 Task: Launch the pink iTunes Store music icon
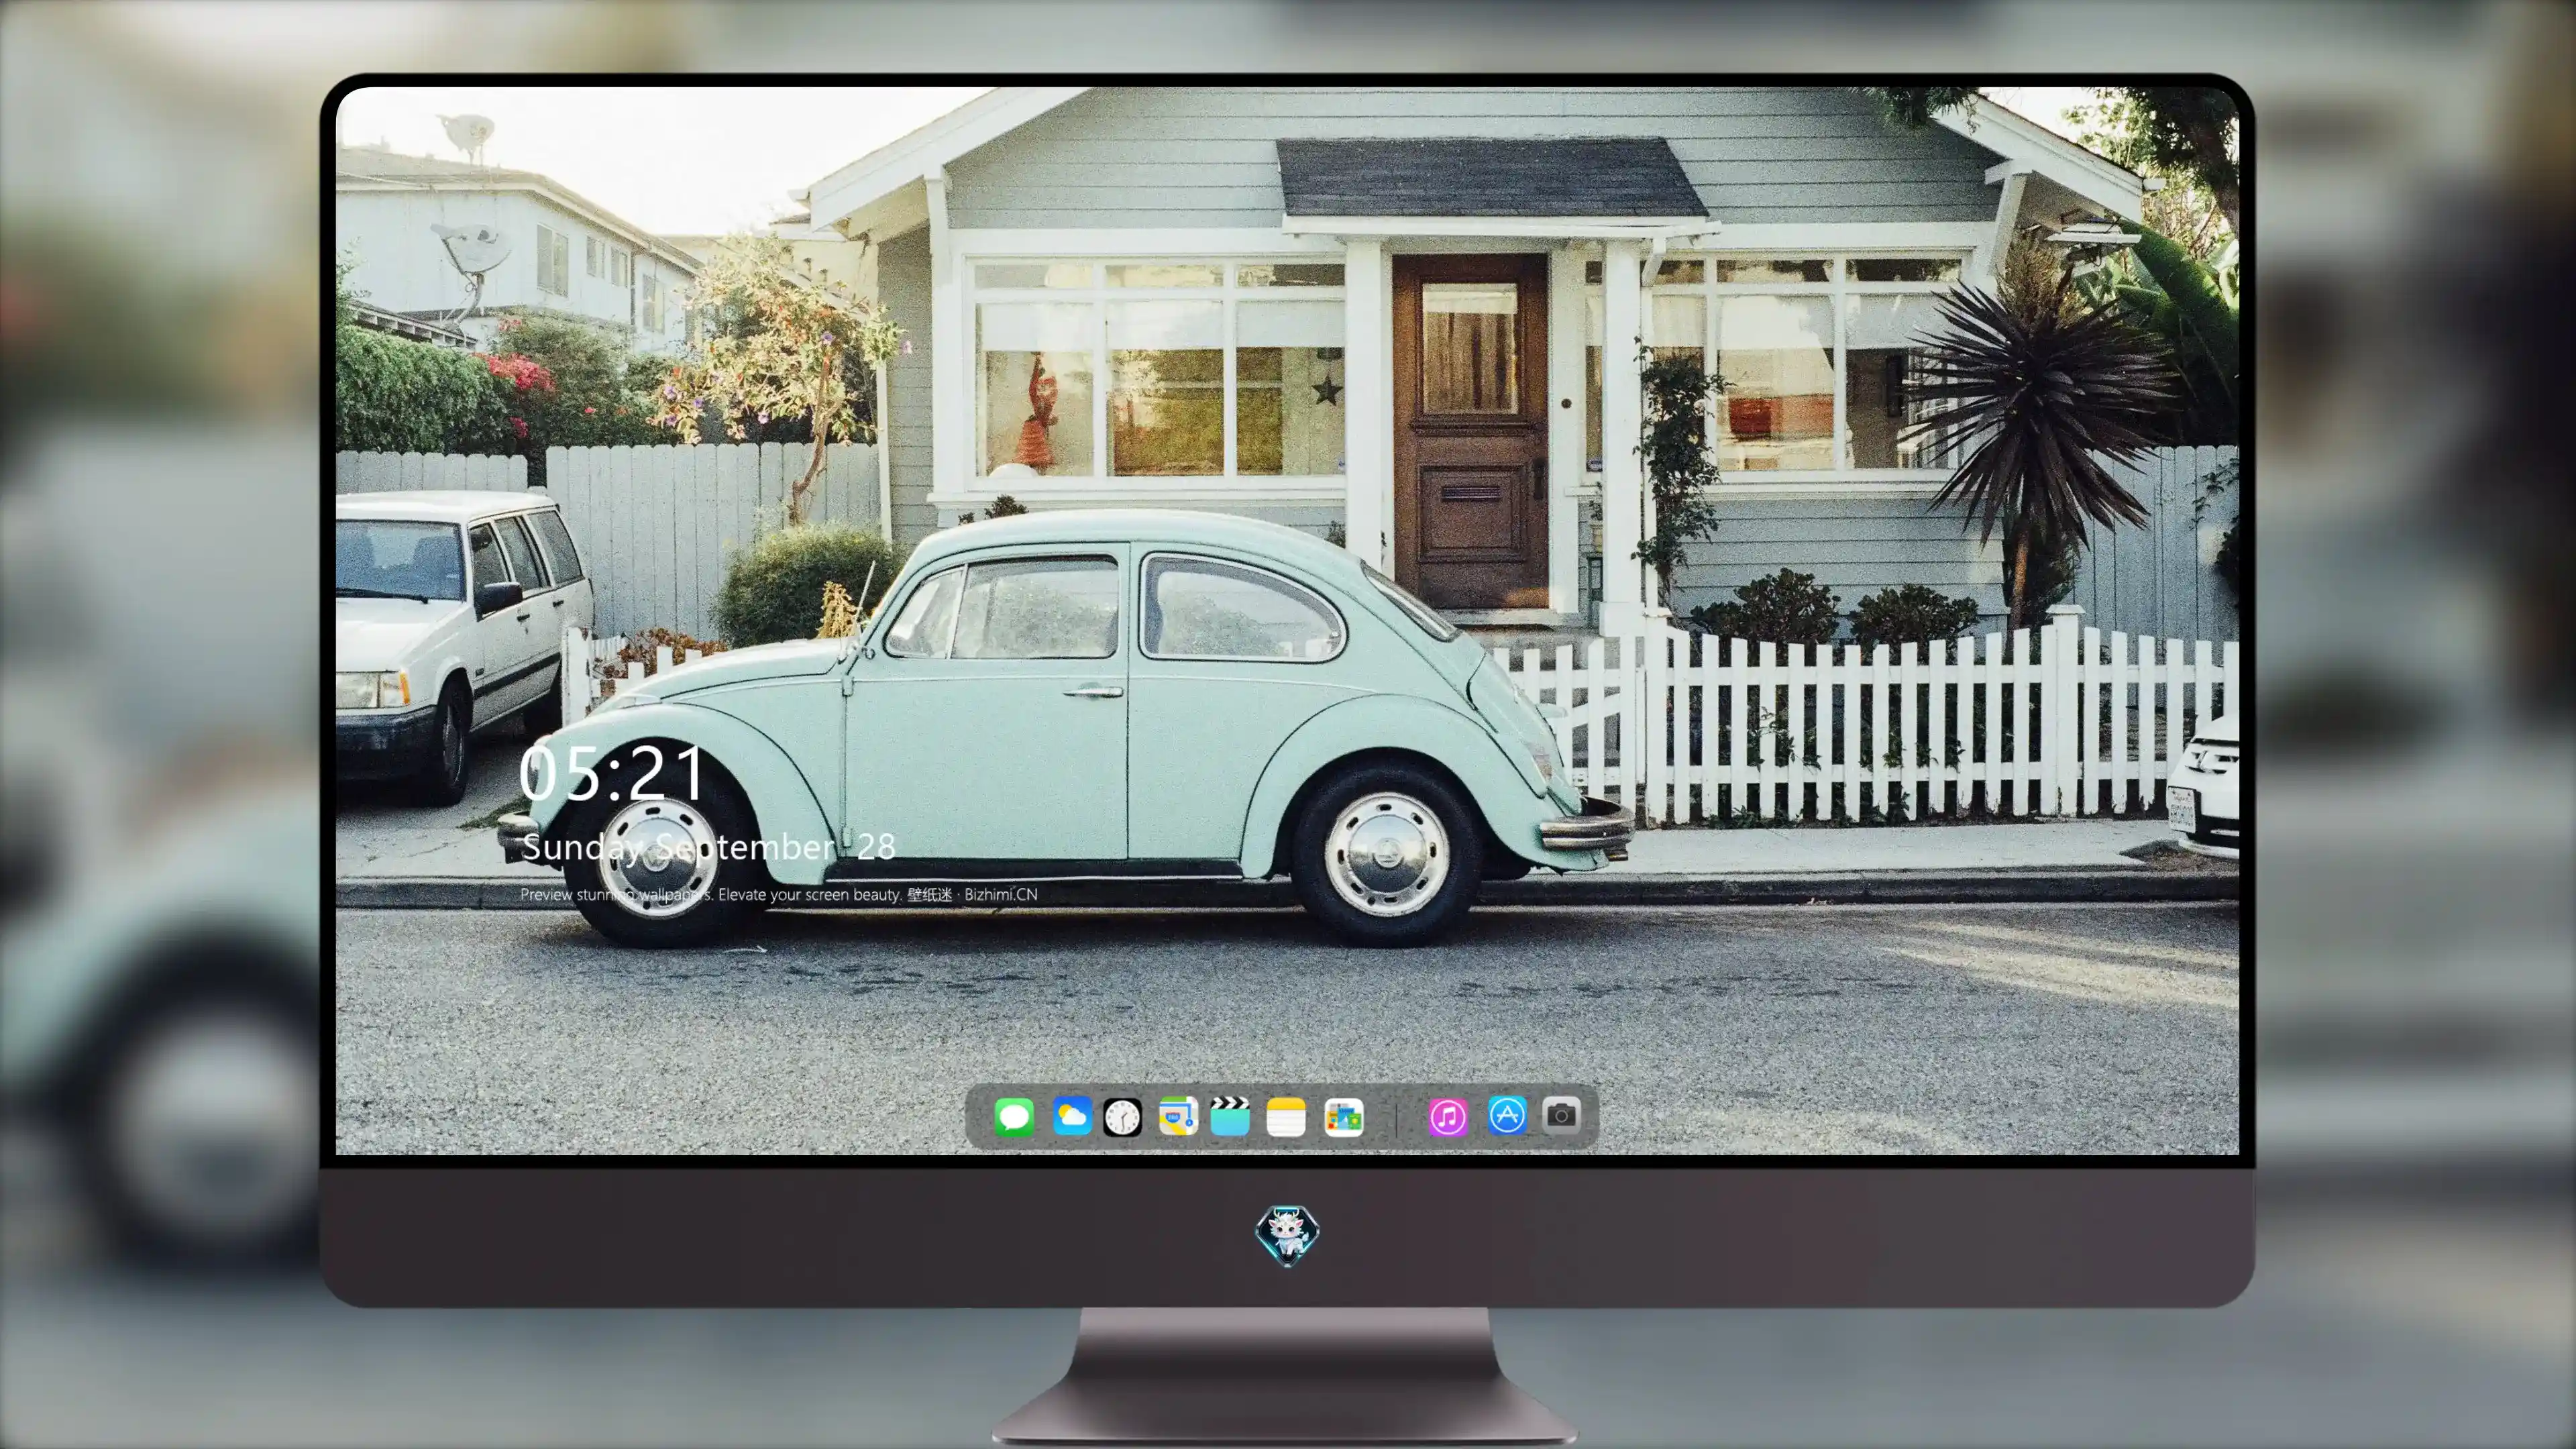(1448, 1117)
